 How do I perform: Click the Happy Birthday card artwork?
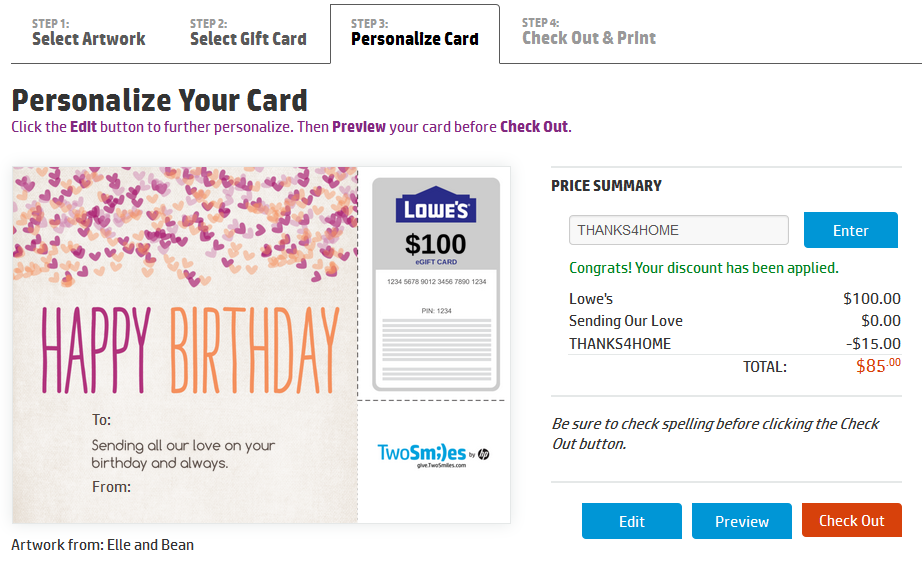point(185,345)
